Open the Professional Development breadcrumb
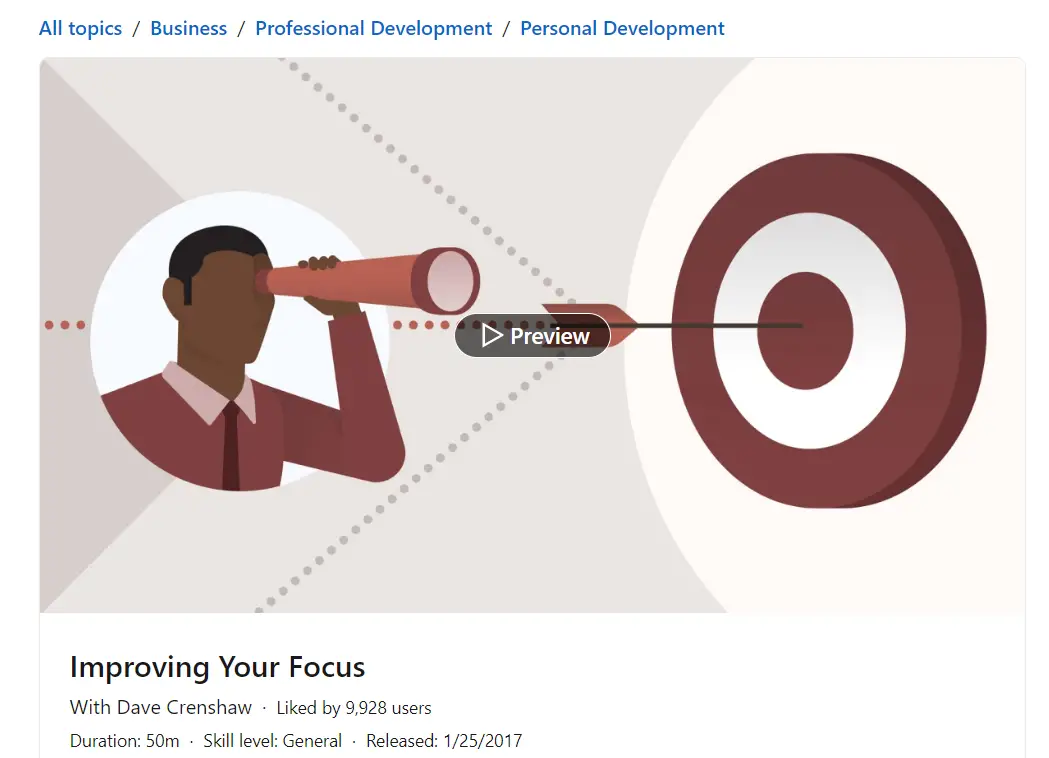Viewport: 1049px width, 758px height. tap(373, 28)
